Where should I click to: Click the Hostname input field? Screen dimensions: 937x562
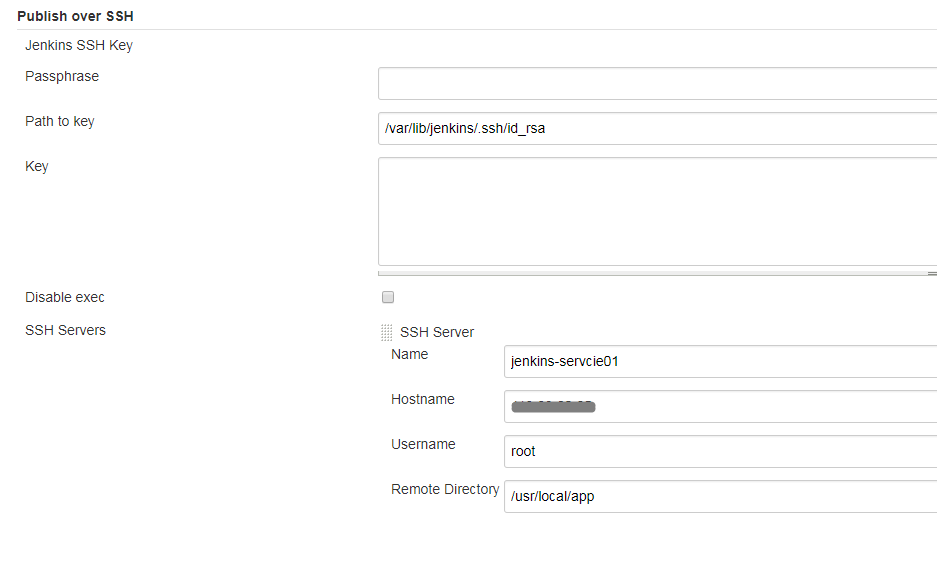pos(720,406)
